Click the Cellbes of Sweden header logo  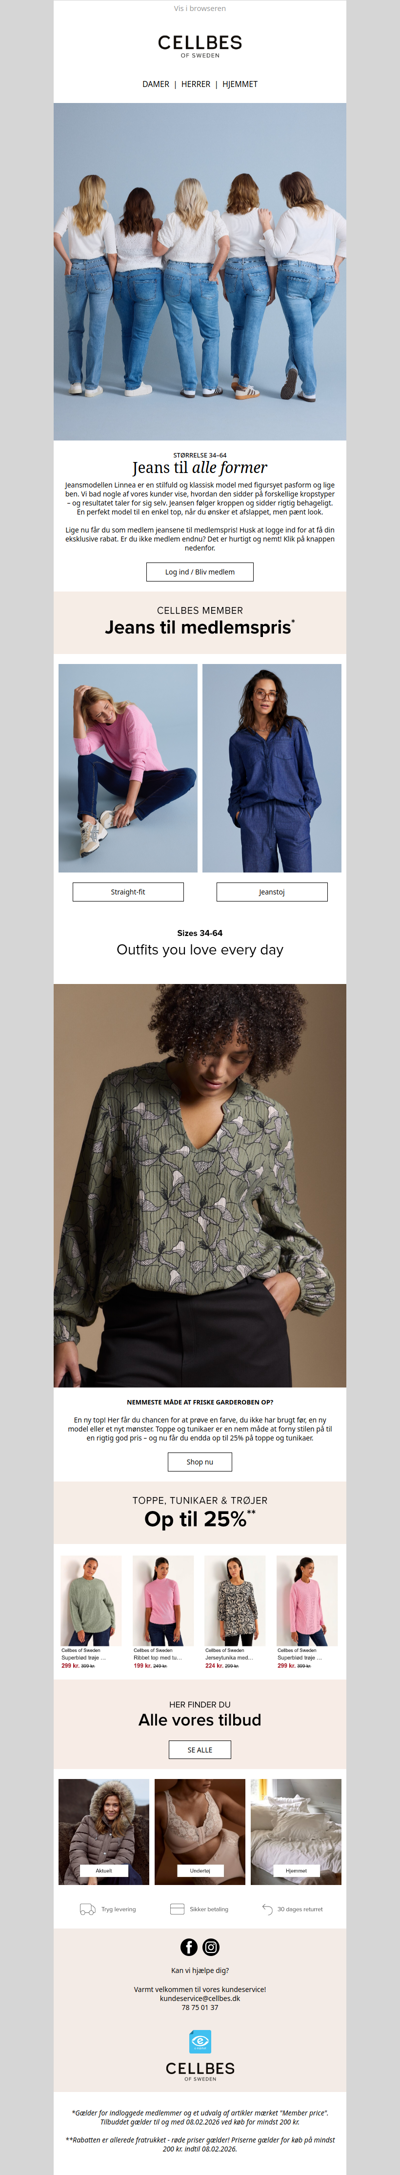pyautogui.click(x=200, y=45)
